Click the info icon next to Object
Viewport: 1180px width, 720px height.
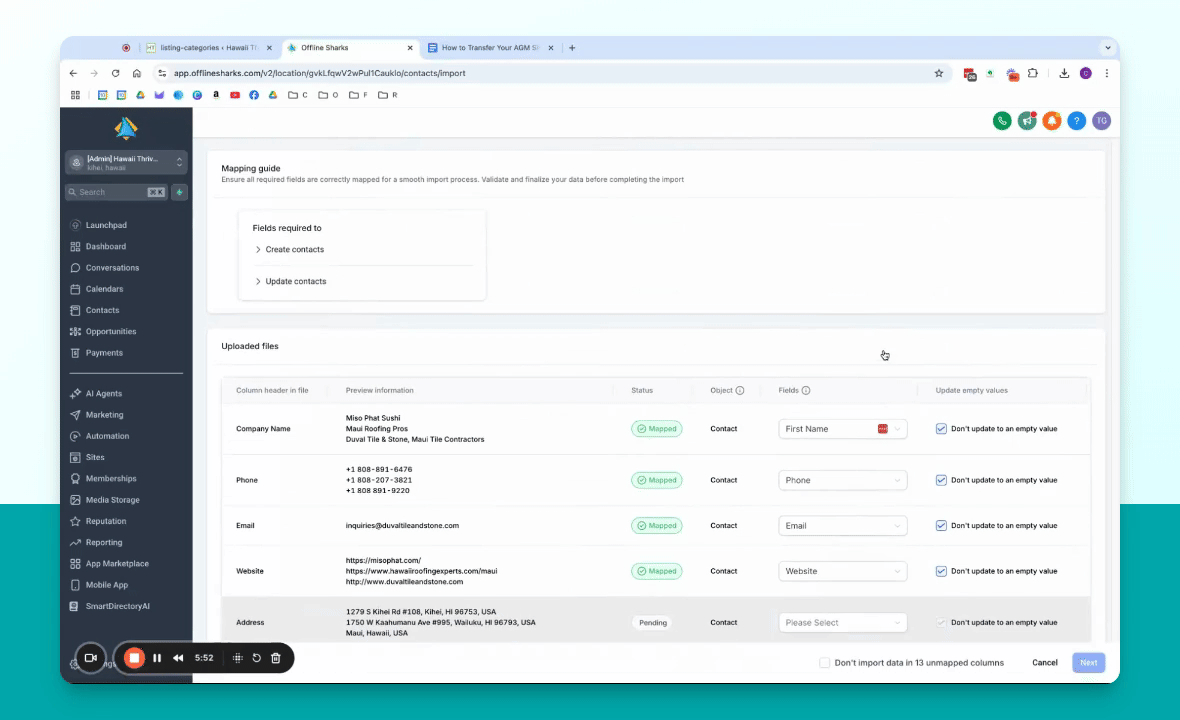pyautogui.click(x=740, y=390)
